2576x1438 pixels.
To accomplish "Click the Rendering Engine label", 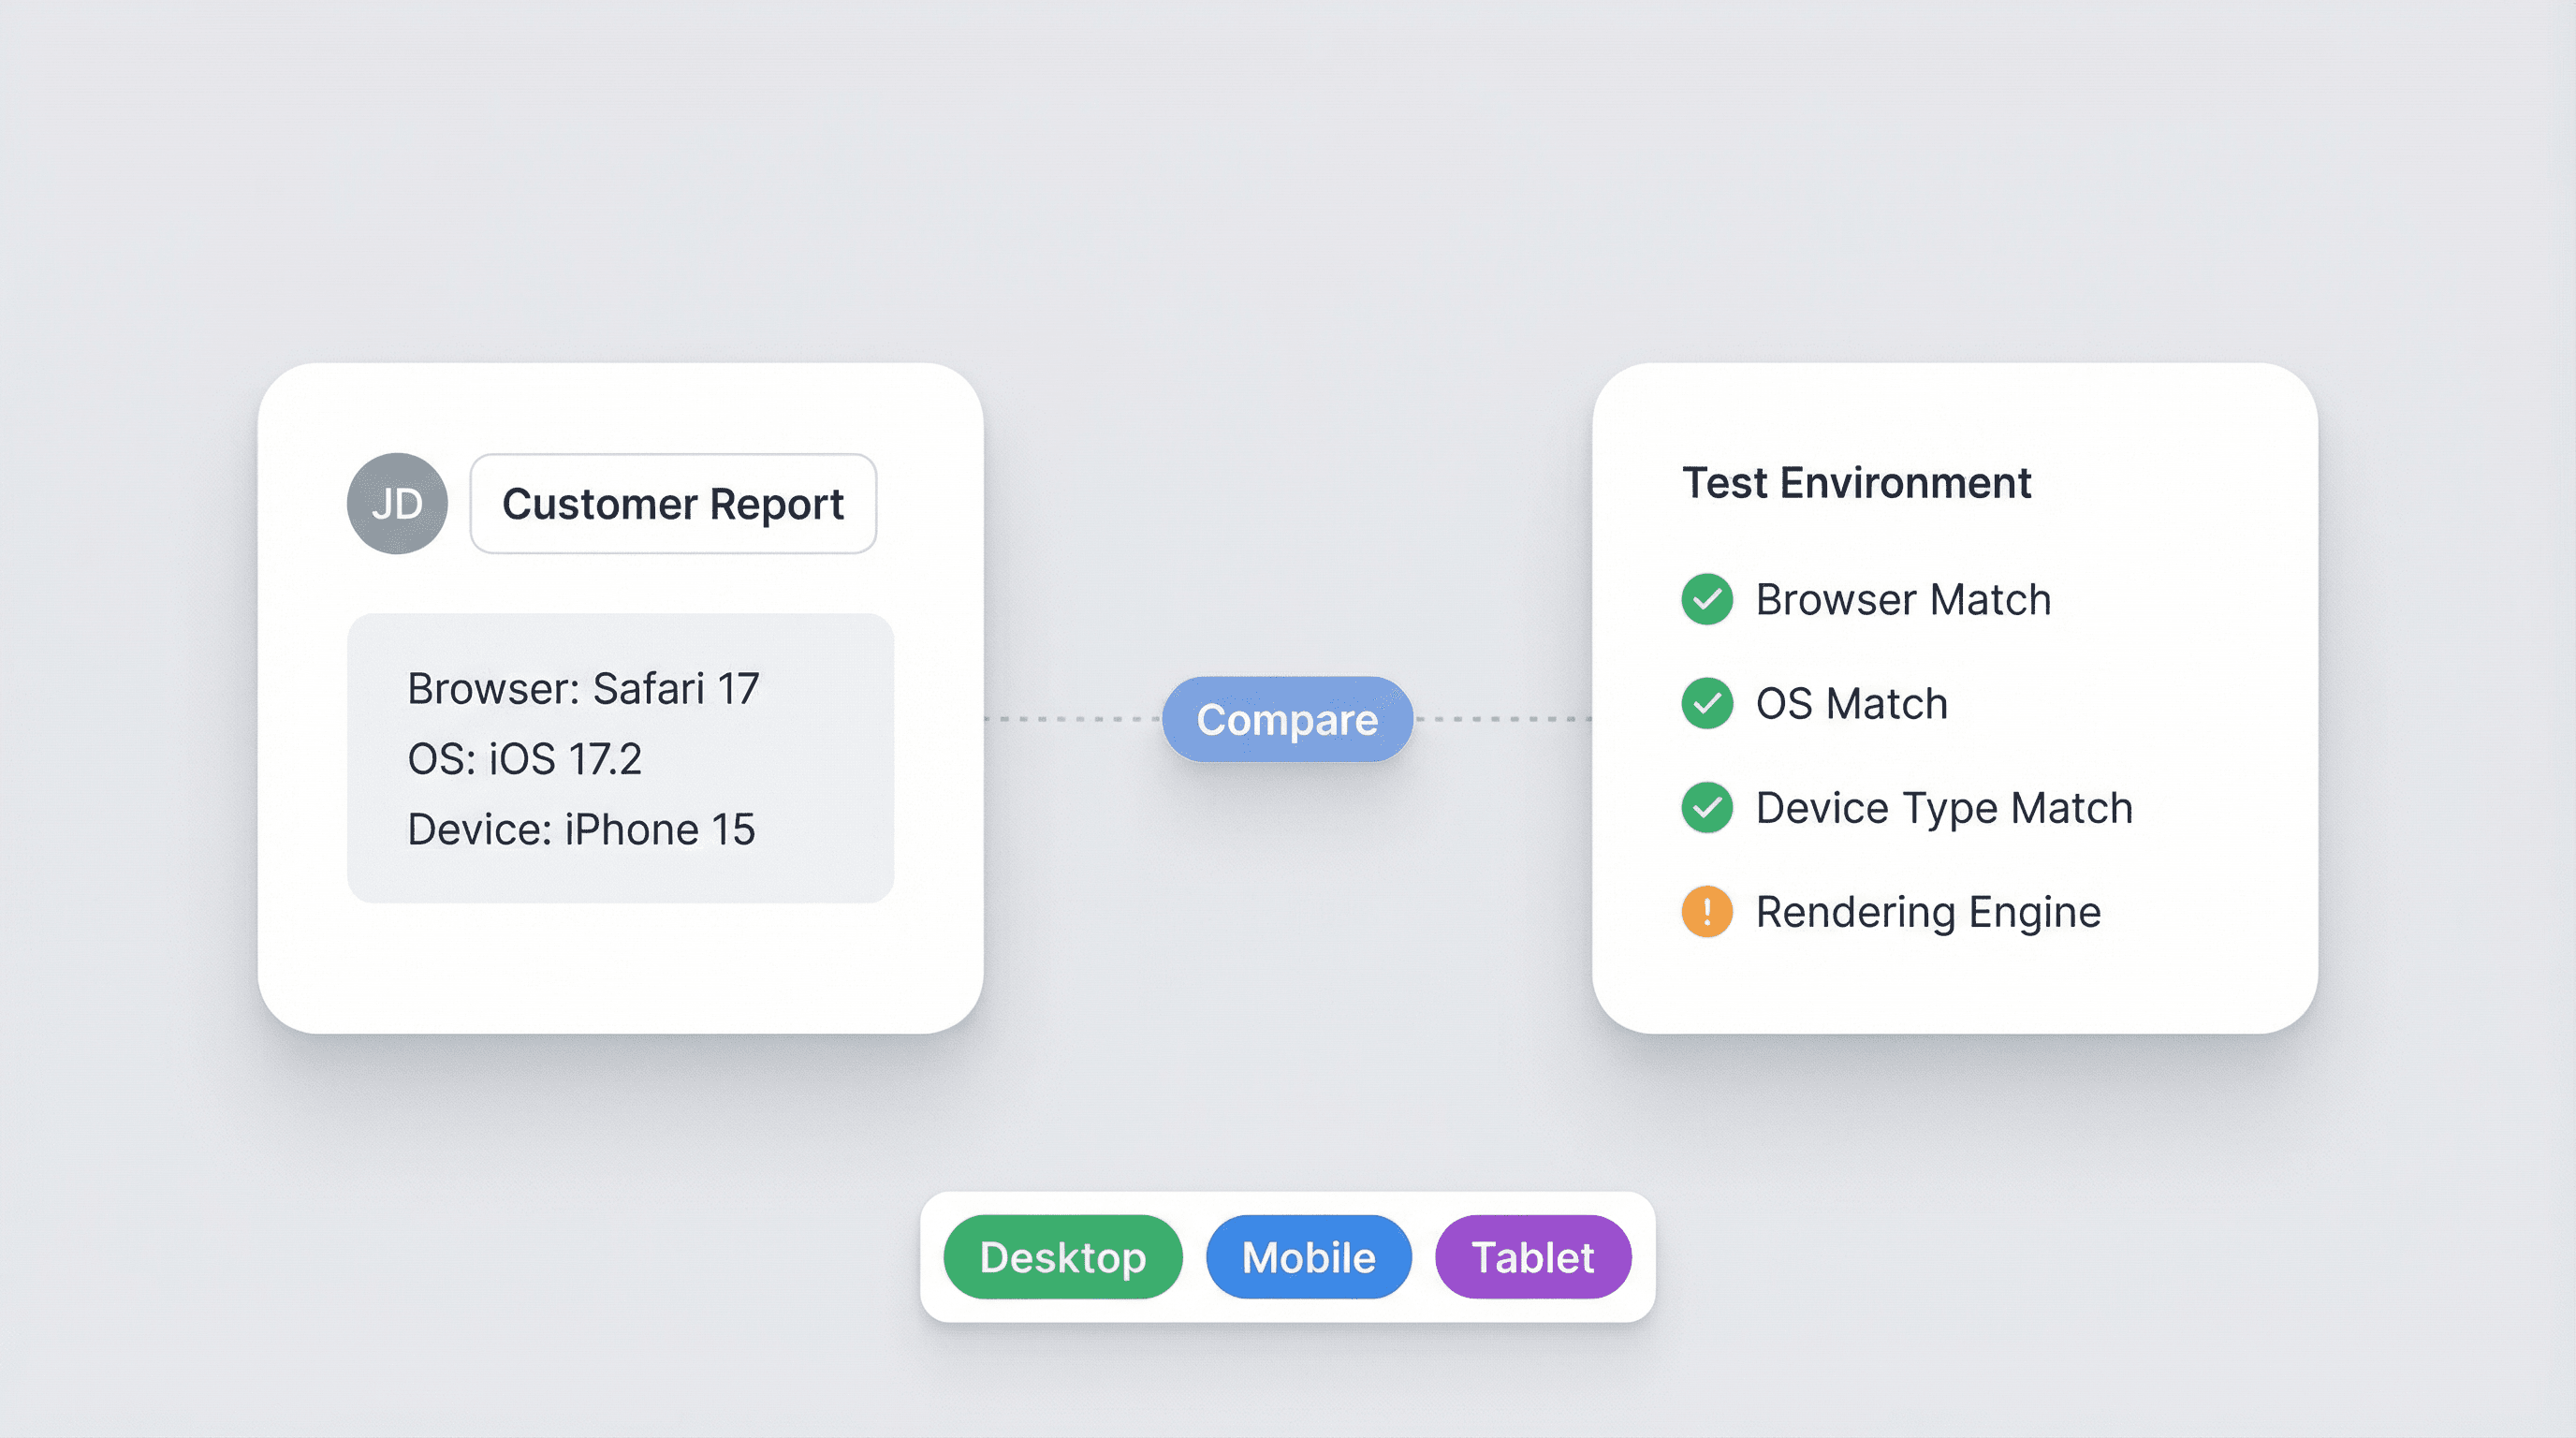I will tap(1928, 911).
